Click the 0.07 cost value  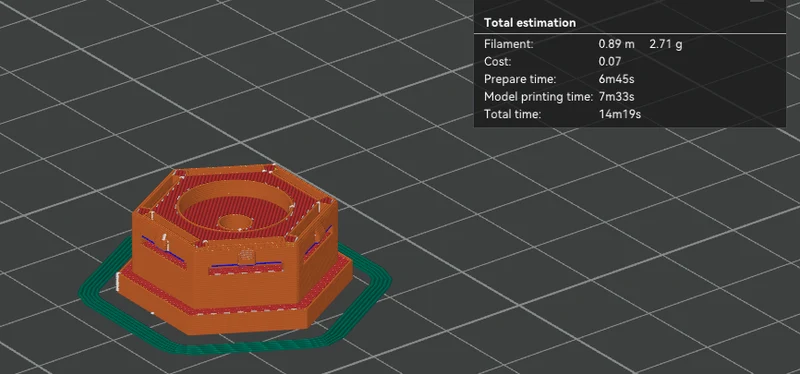pos(610,62)
